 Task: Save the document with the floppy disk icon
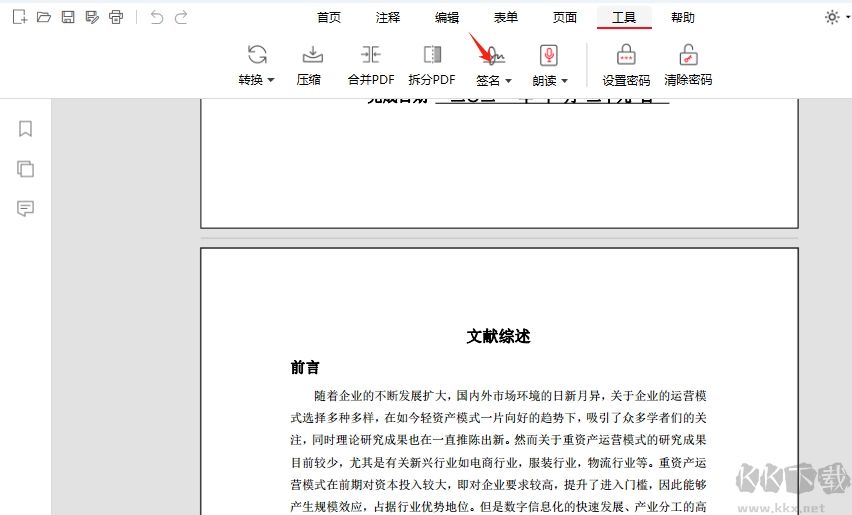pos(68,17)
